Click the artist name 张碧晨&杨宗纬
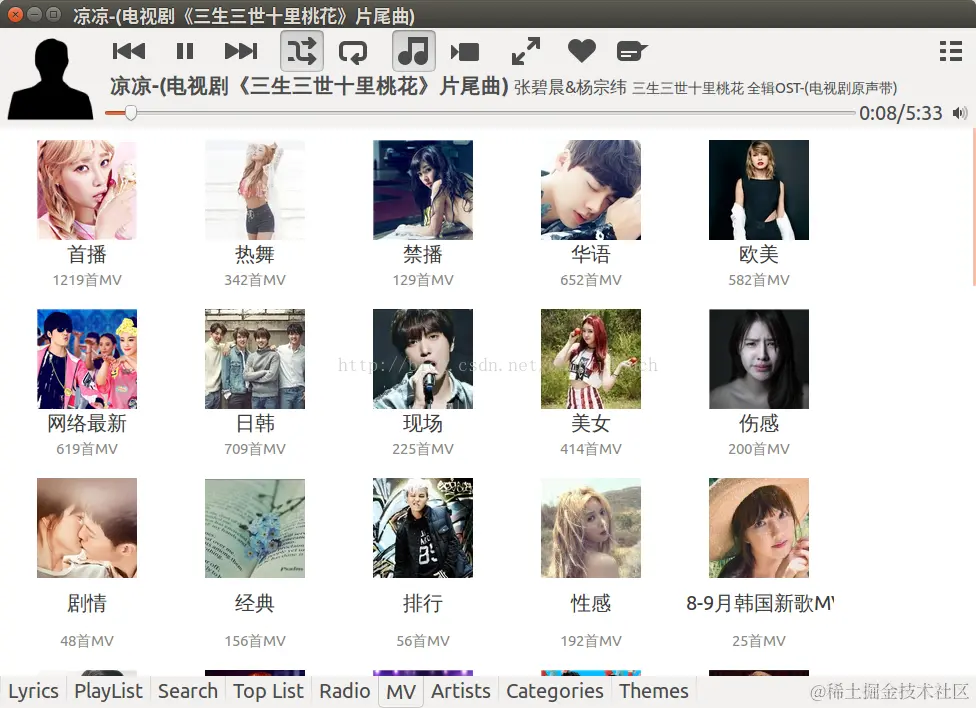This screenshot has width=976, height=708. click(570, 88)
